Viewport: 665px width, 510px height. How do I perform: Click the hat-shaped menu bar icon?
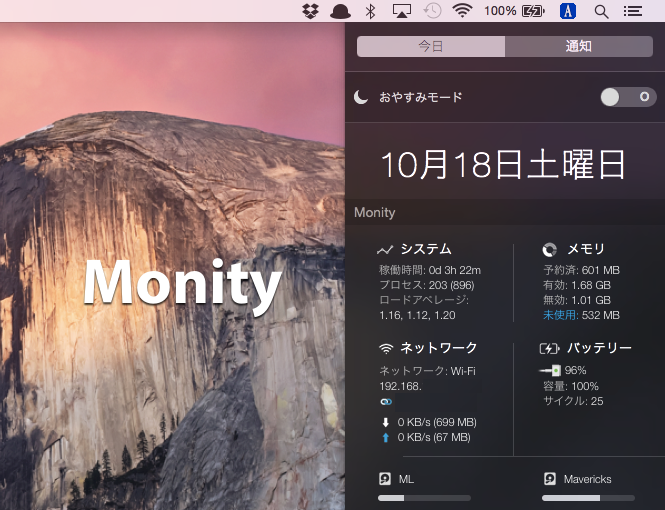click(340, 11)
